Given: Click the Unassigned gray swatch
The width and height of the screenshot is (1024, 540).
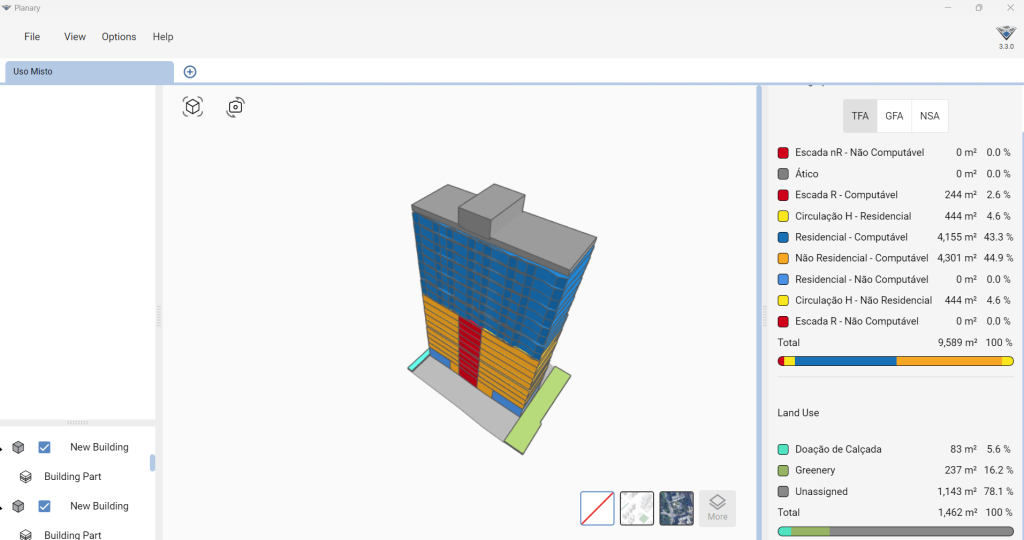Looking at the screenshot, I should [783, 492].
